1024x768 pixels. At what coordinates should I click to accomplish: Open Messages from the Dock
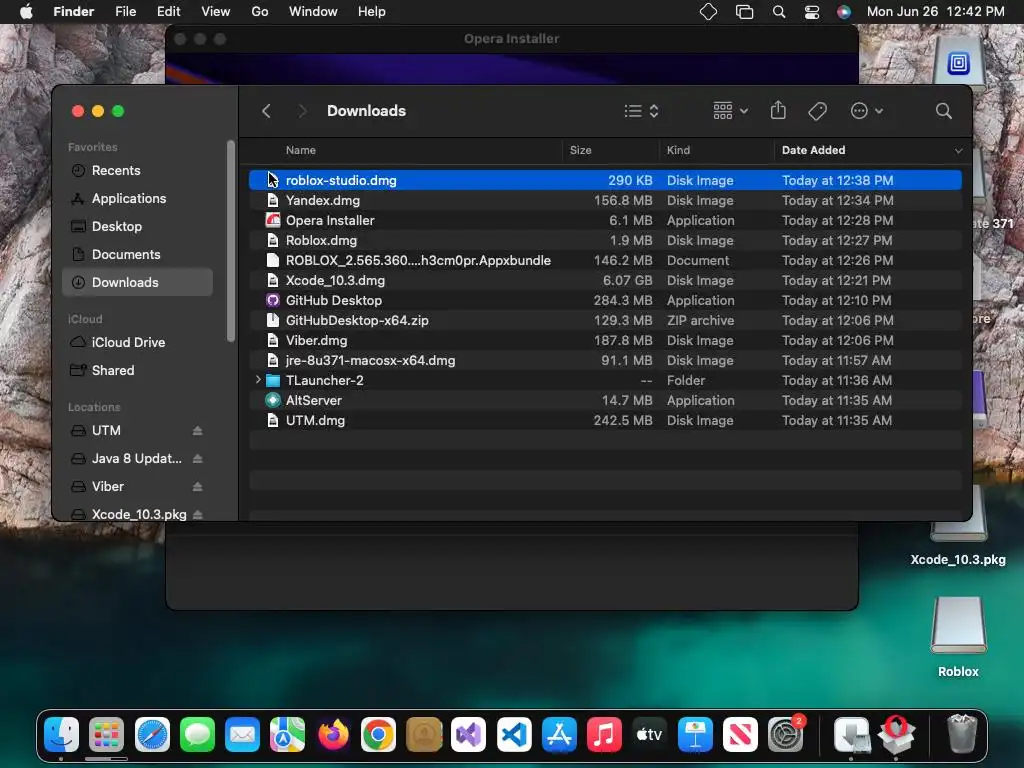(x=197, y=735)
